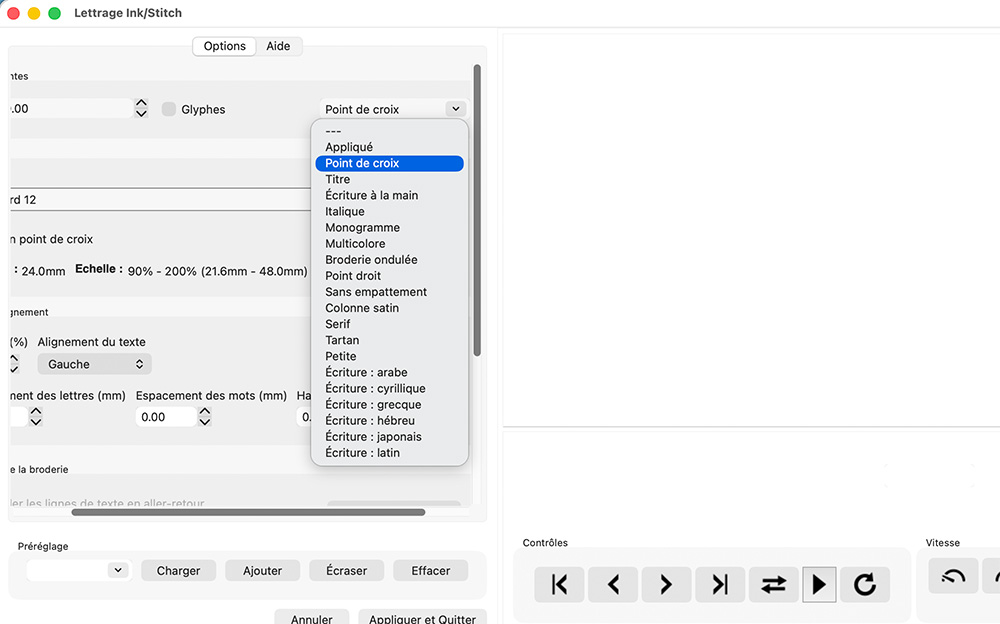
Task: Click Appliquer et Quitter button
Action: (x=422, y=618)
